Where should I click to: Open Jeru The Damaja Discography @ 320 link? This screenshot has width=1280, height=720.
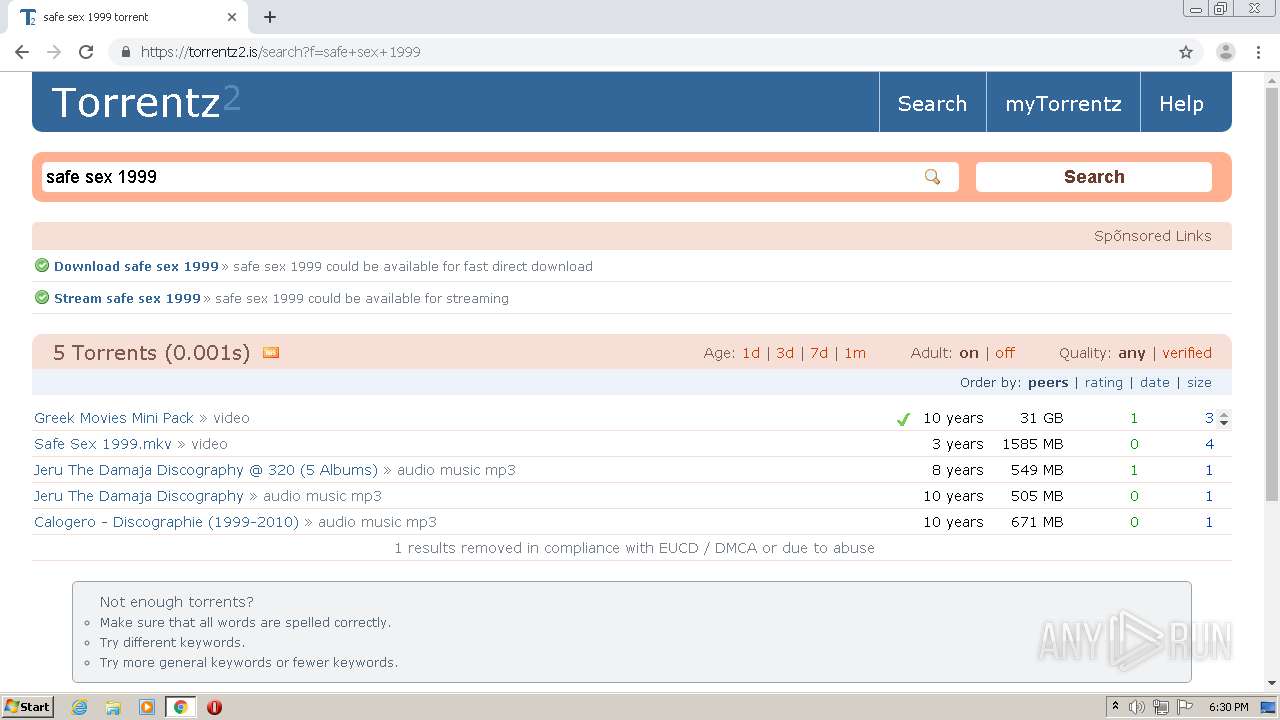(206, 470)
